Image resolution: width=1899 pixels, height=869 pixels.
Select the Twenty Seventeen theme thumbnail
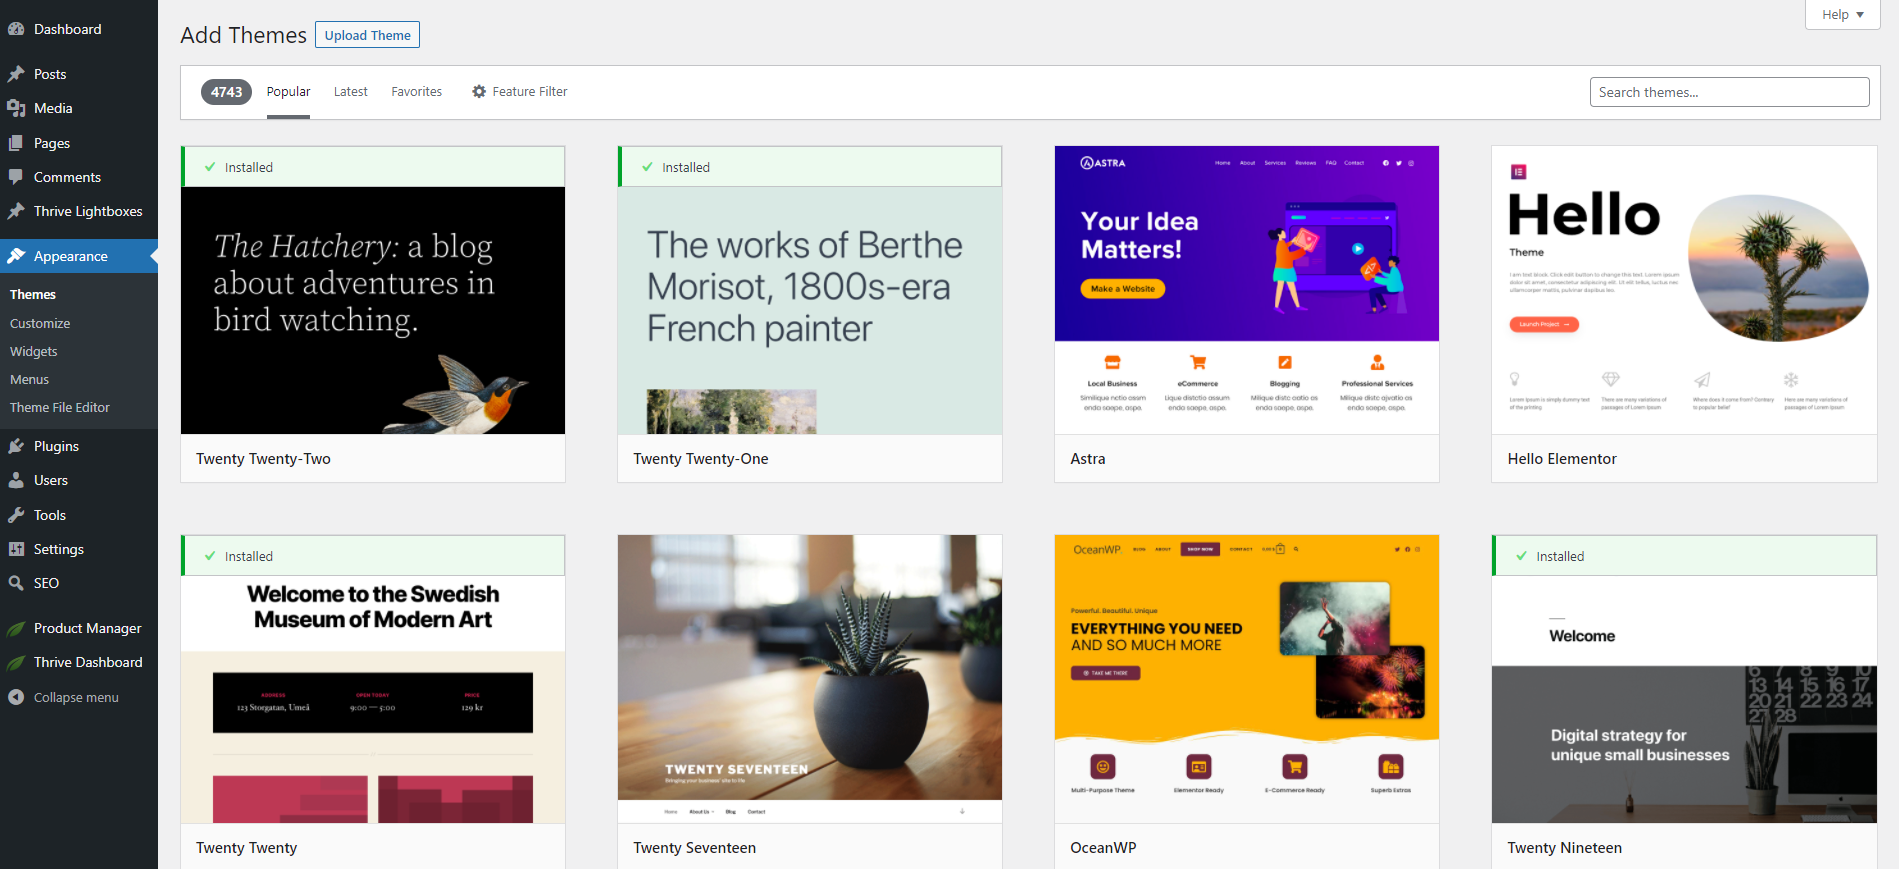tap(810, 679)
